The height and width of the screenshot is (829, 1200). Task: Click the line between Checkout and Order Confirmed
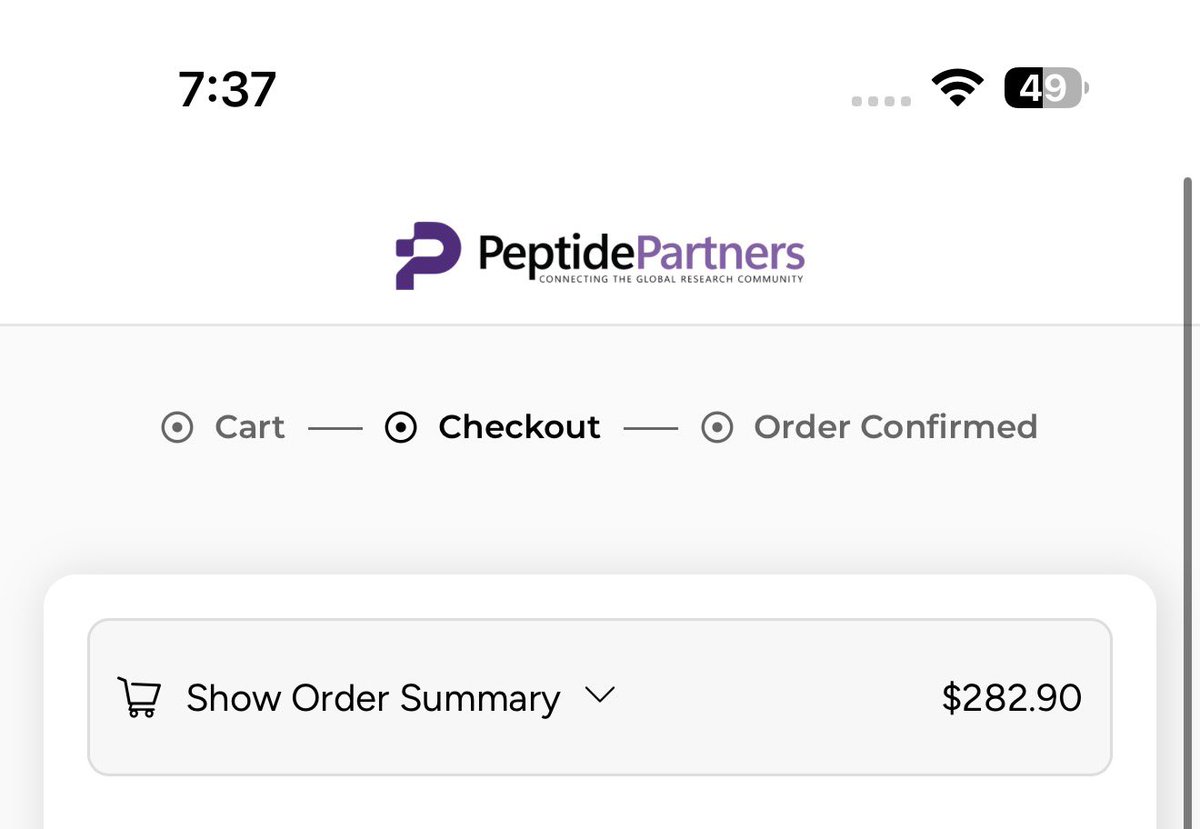click(651, 429)
